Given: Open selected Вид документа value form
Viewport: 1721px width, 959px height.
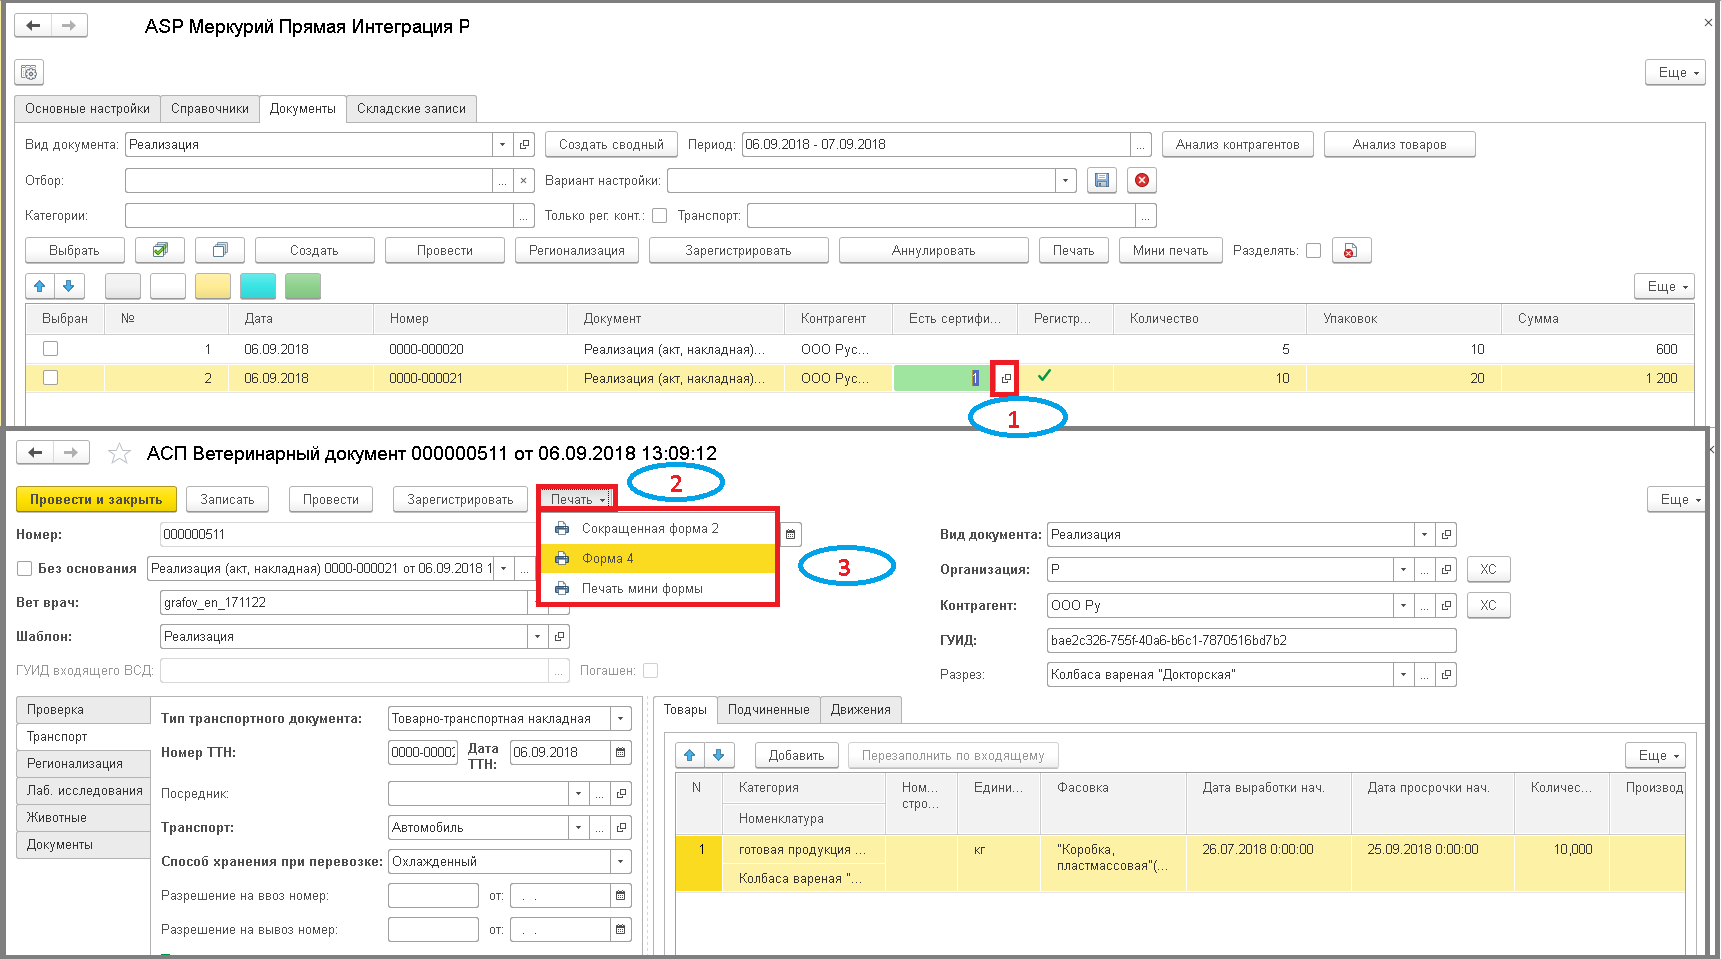Looking at the screenshot, I should coord(524,144).
